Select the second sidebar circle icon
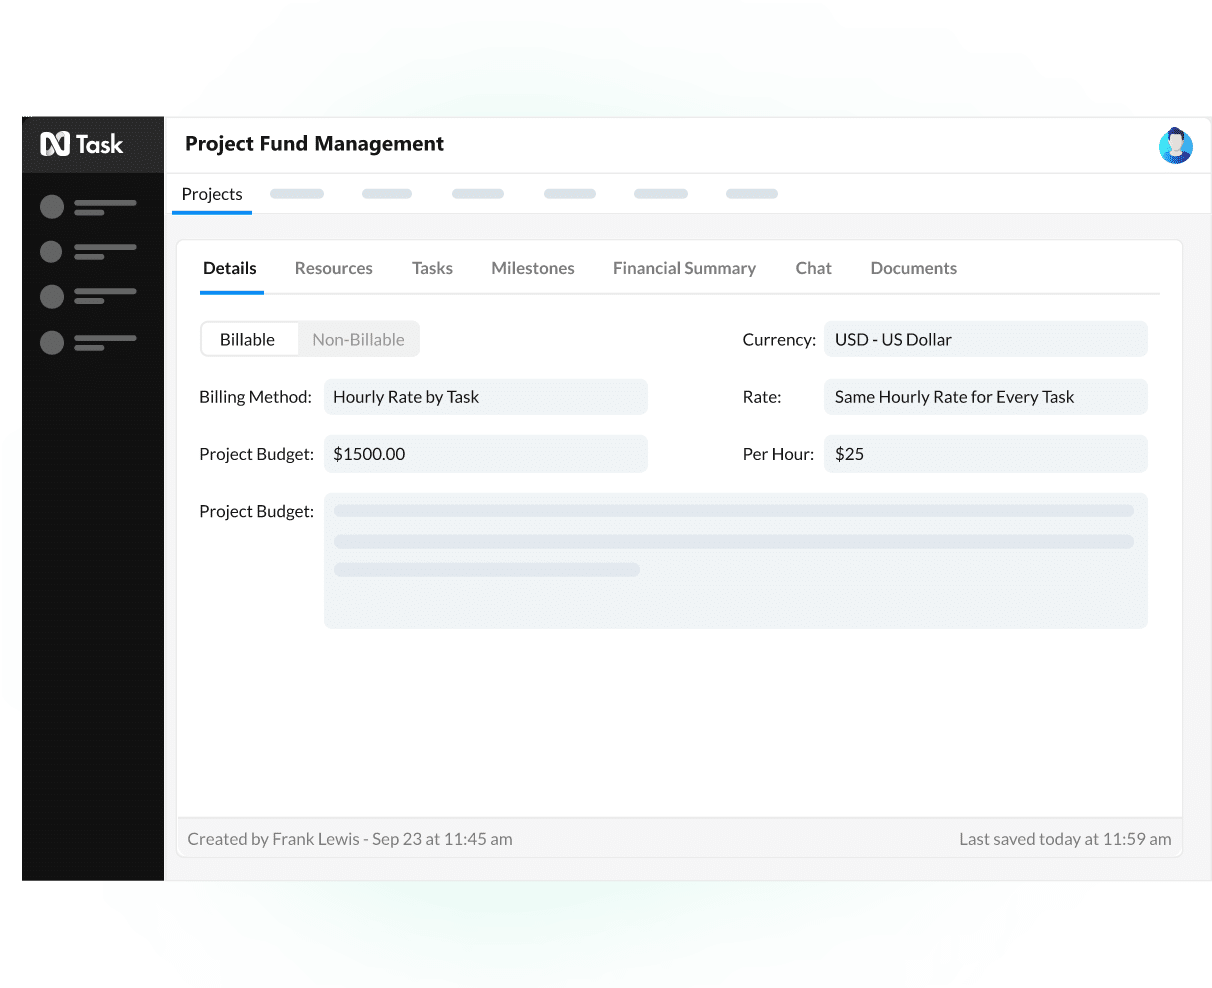This screenshot has width=1212, height=988. [x=52, y=251]
